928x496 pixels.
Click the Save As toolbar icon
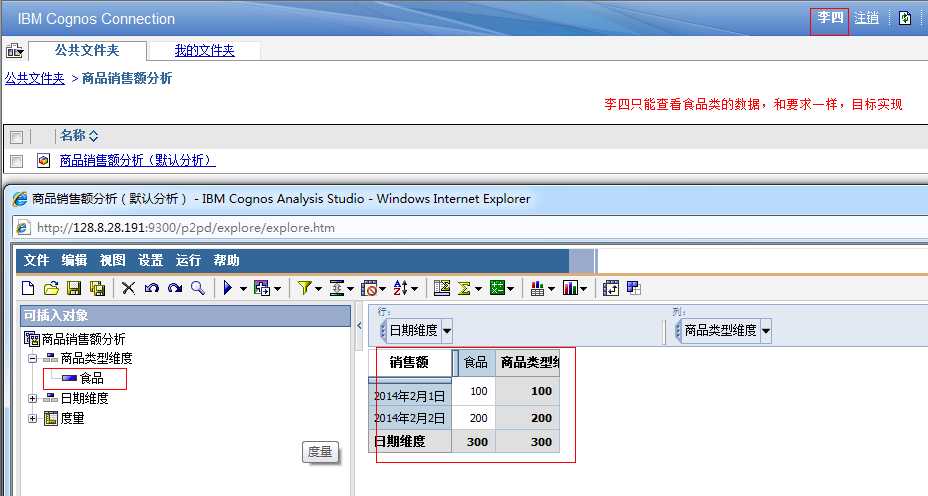point(97,288)
